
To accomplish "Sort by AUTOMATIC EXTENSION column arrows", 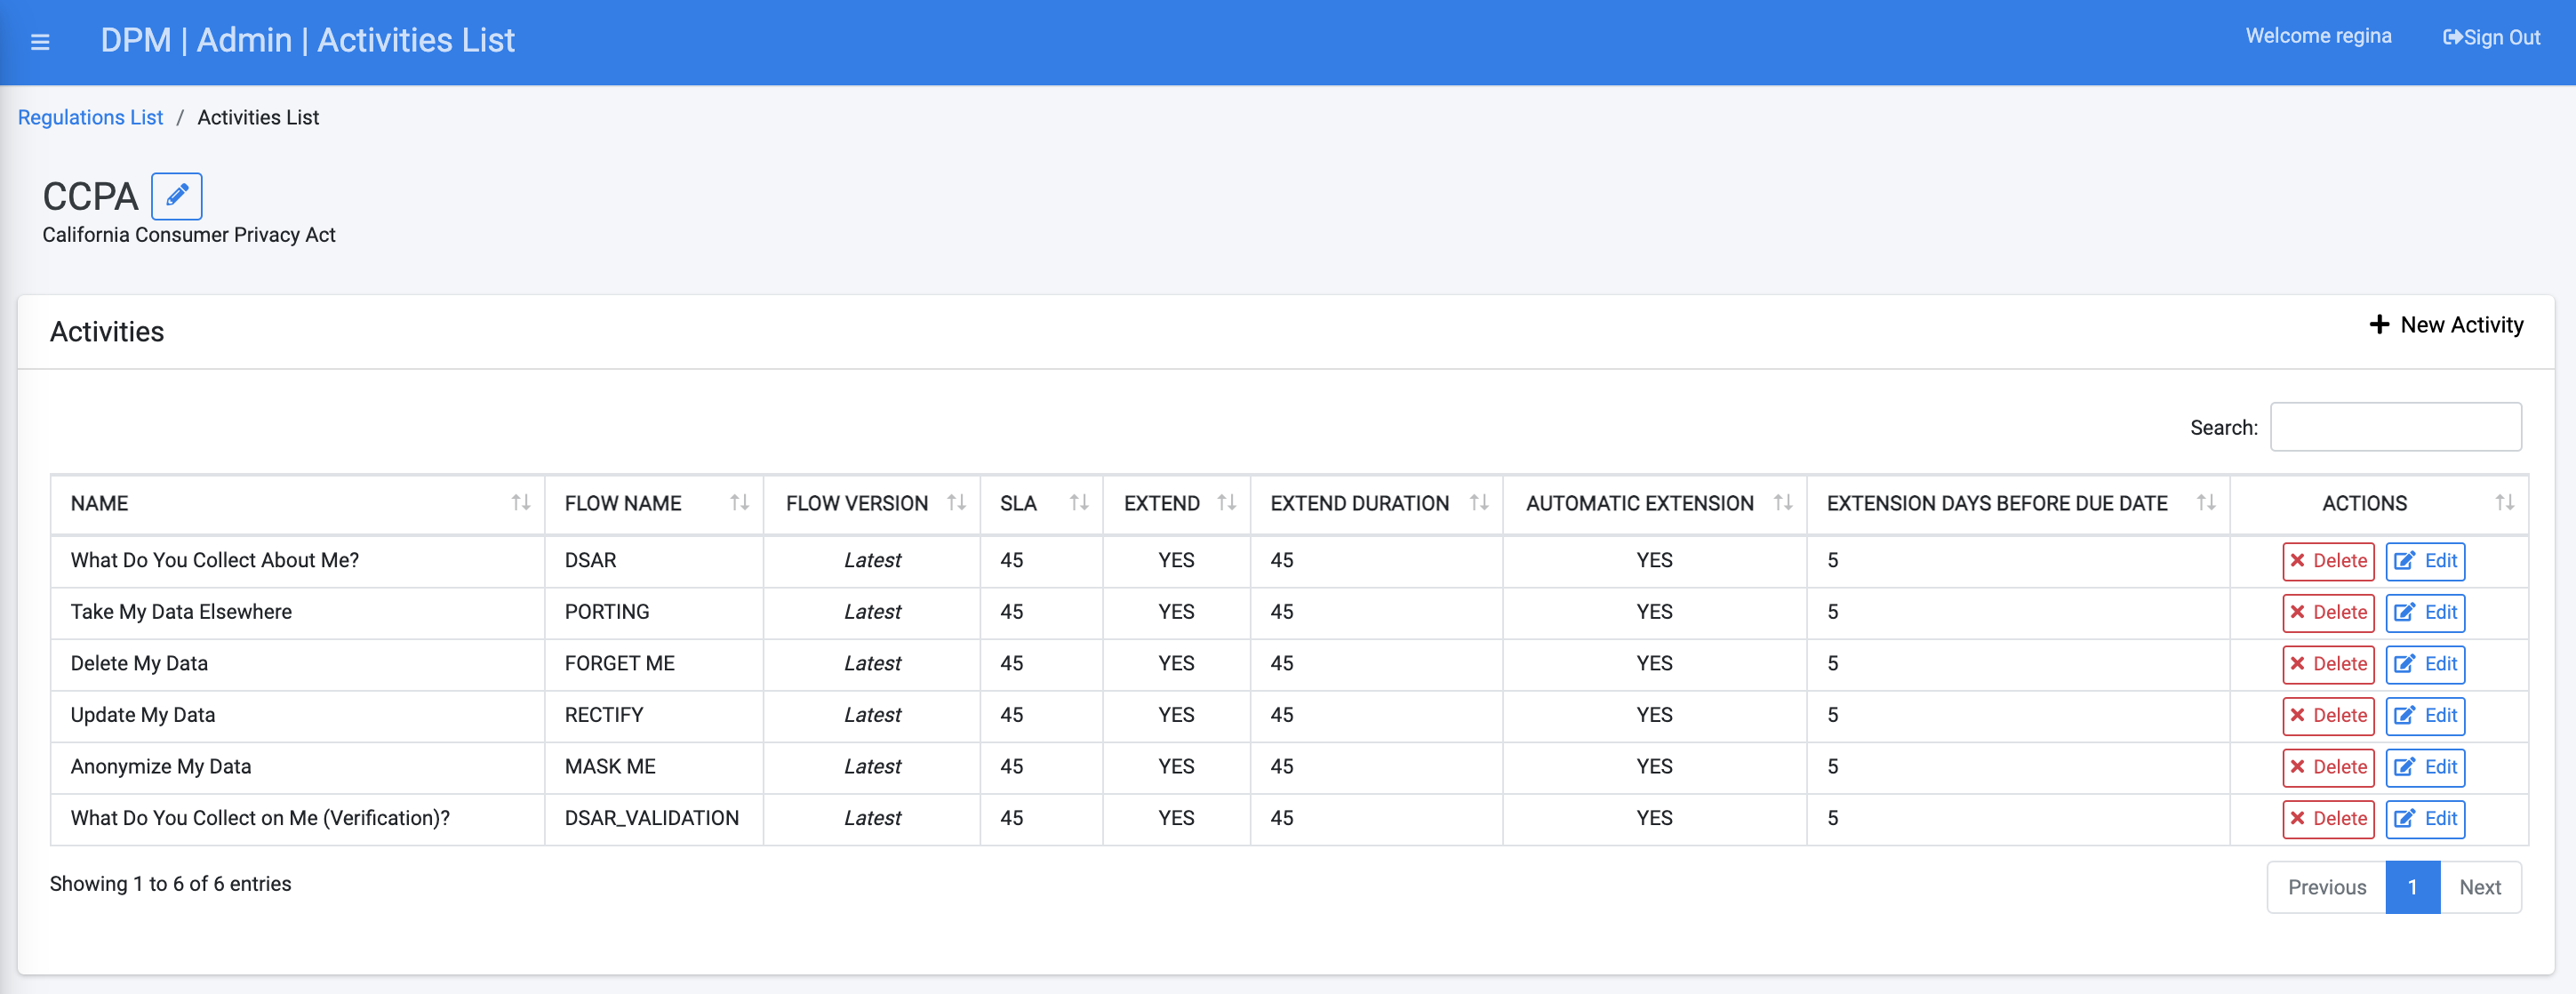I will point(1783,503).
